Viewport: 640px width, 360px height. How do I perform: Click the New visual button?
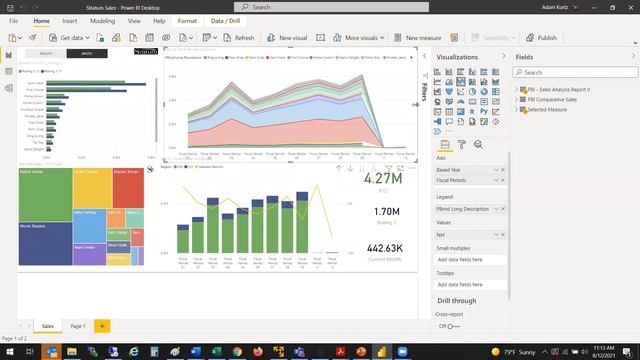287,38
